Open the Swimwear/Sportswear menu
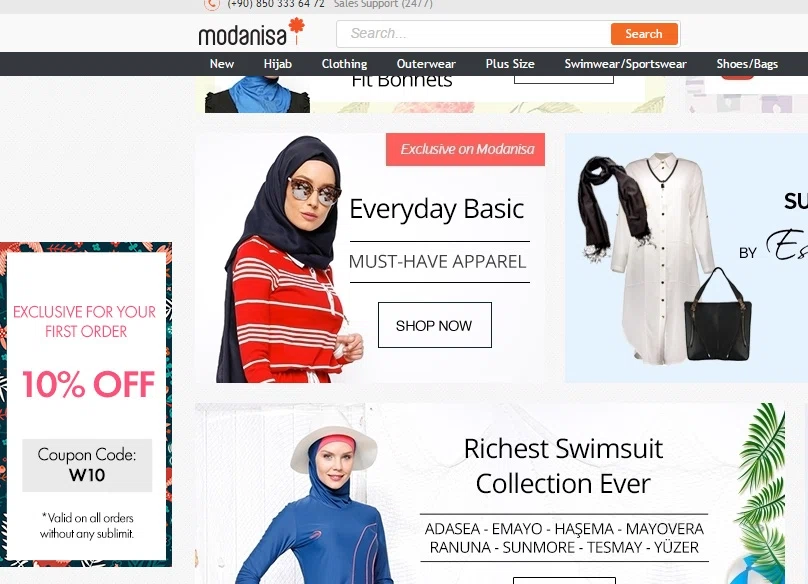808x584 pixels. [625, 64]
